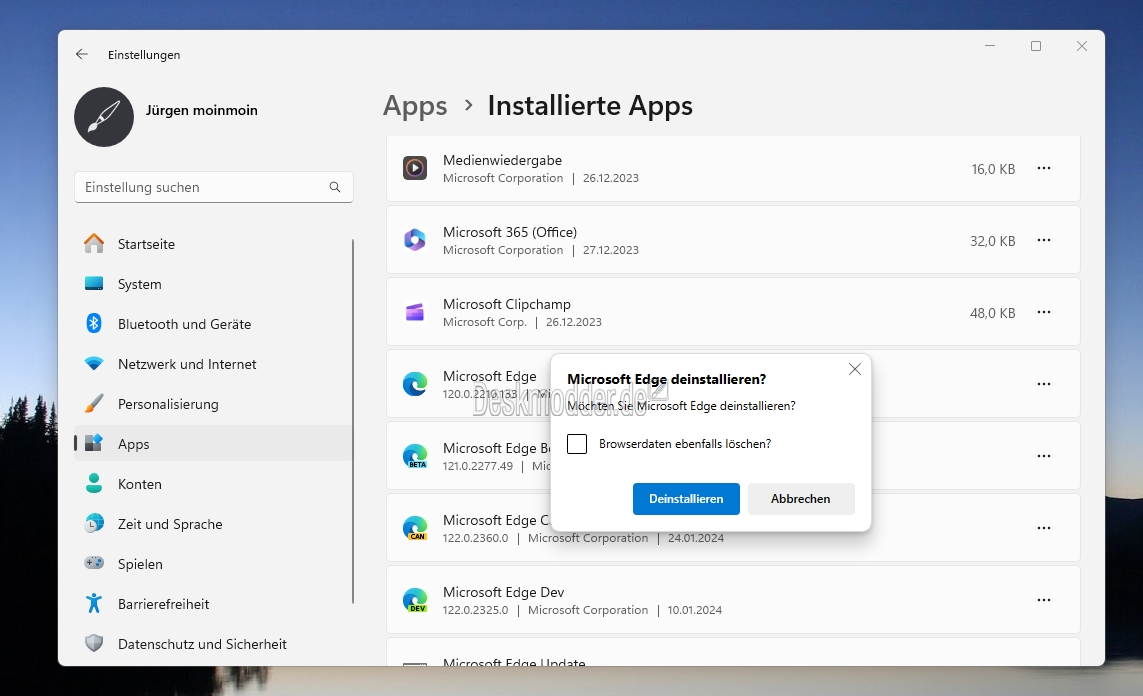Click the Datenschutz shield icon
Viewport: 1143px width, 696px height.
point(94,643)
